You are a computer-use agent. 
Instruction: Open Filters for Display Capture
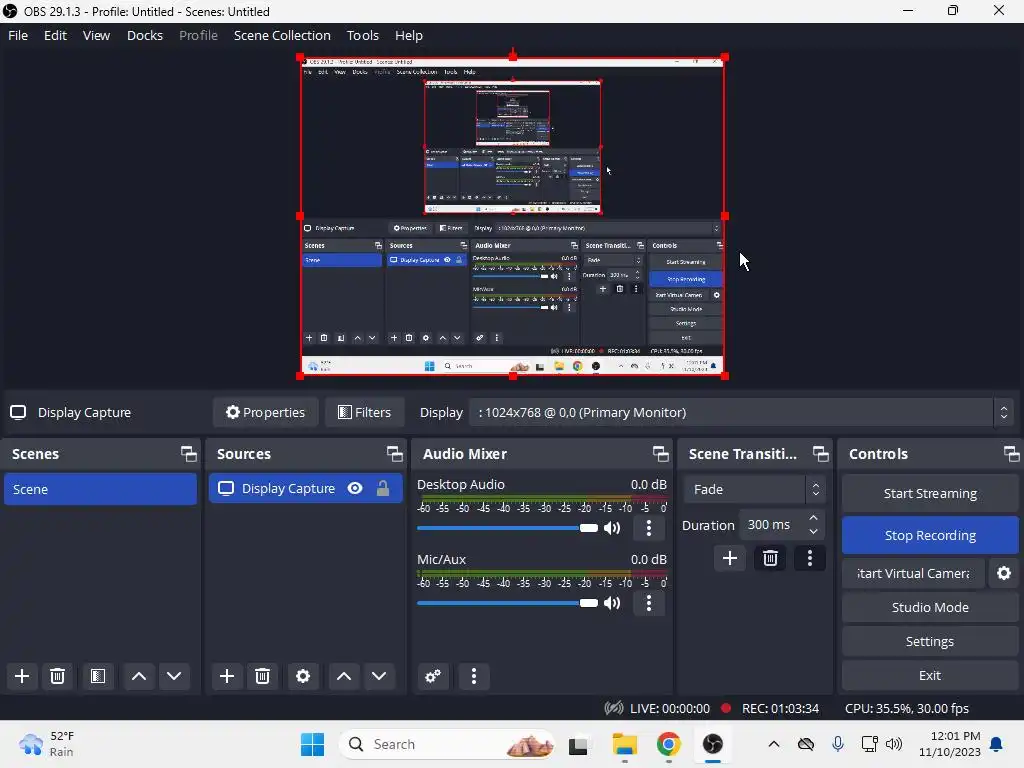(x=364, y=412)
